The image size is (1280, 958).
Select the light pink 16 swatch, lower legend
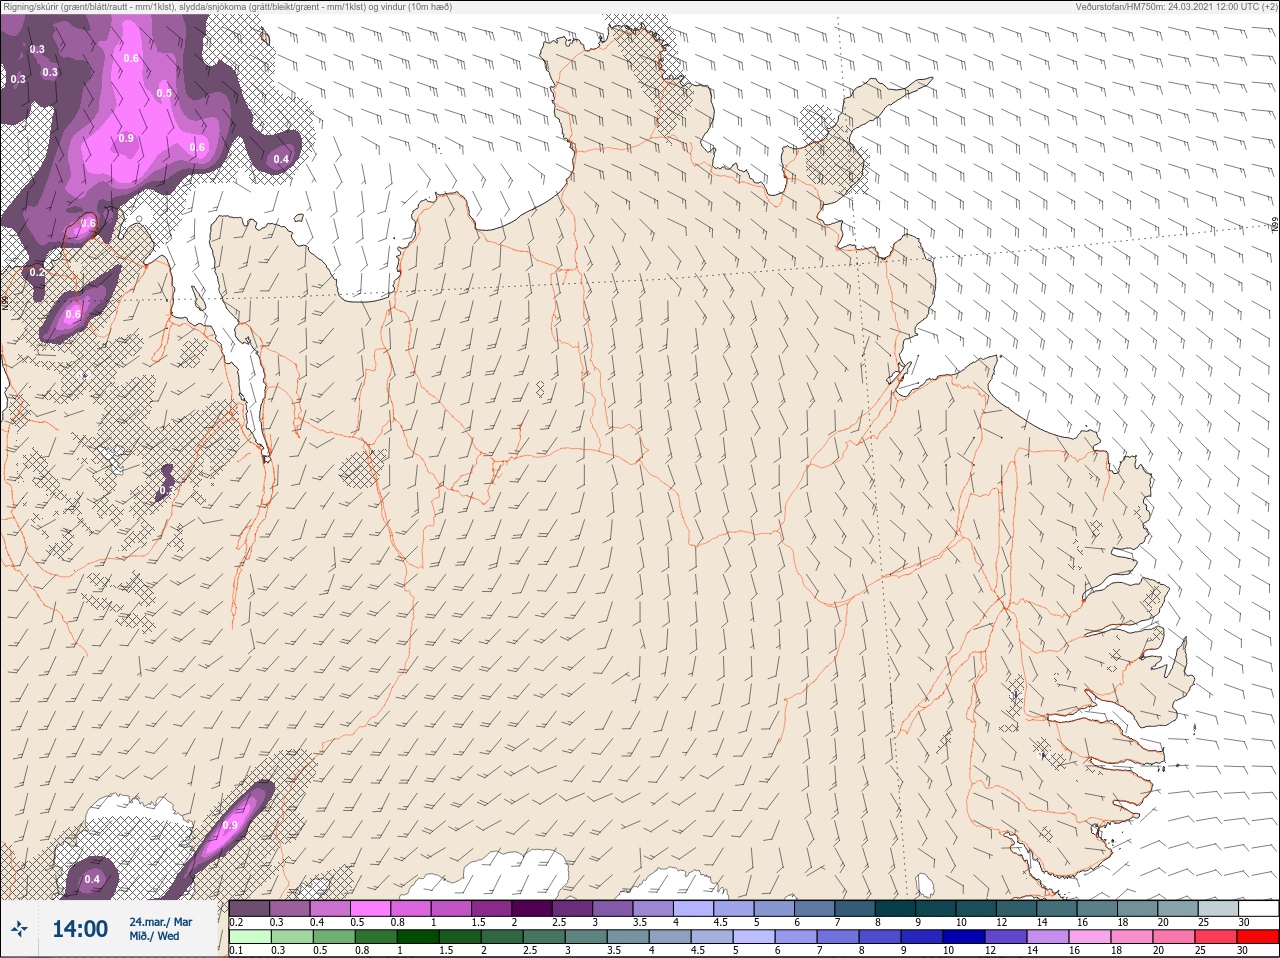point(1089,938)
